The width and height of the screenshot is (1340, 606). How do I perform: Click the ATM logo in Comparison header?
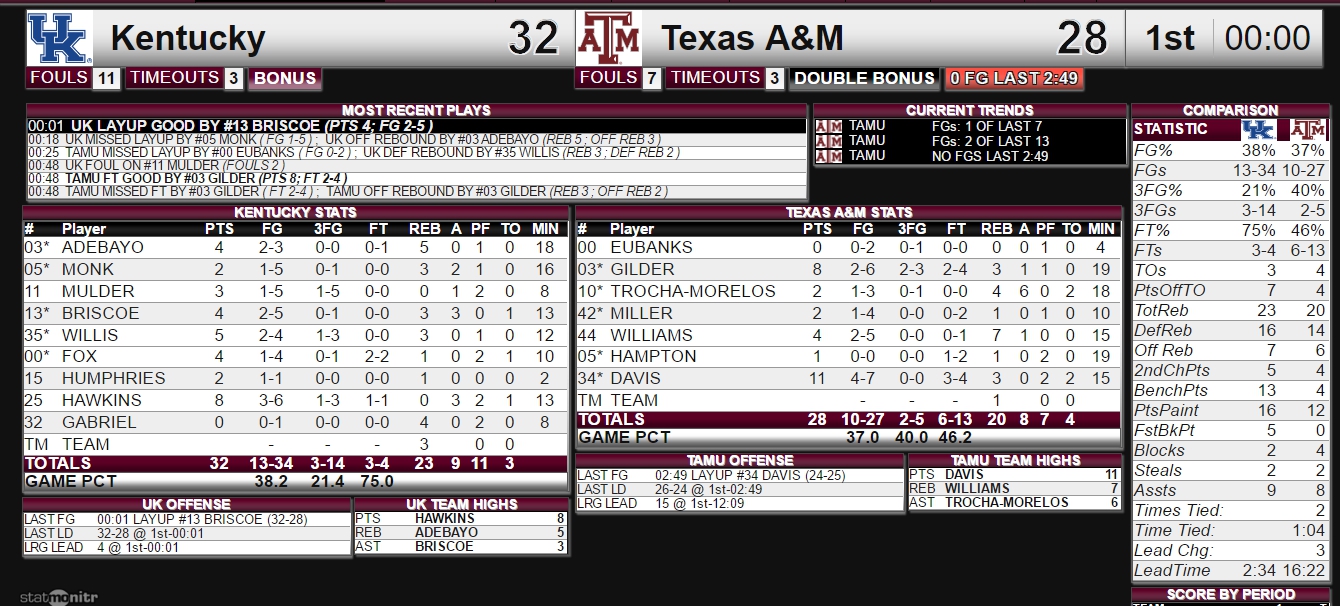pyautogui.click(x=1306, y=129)
